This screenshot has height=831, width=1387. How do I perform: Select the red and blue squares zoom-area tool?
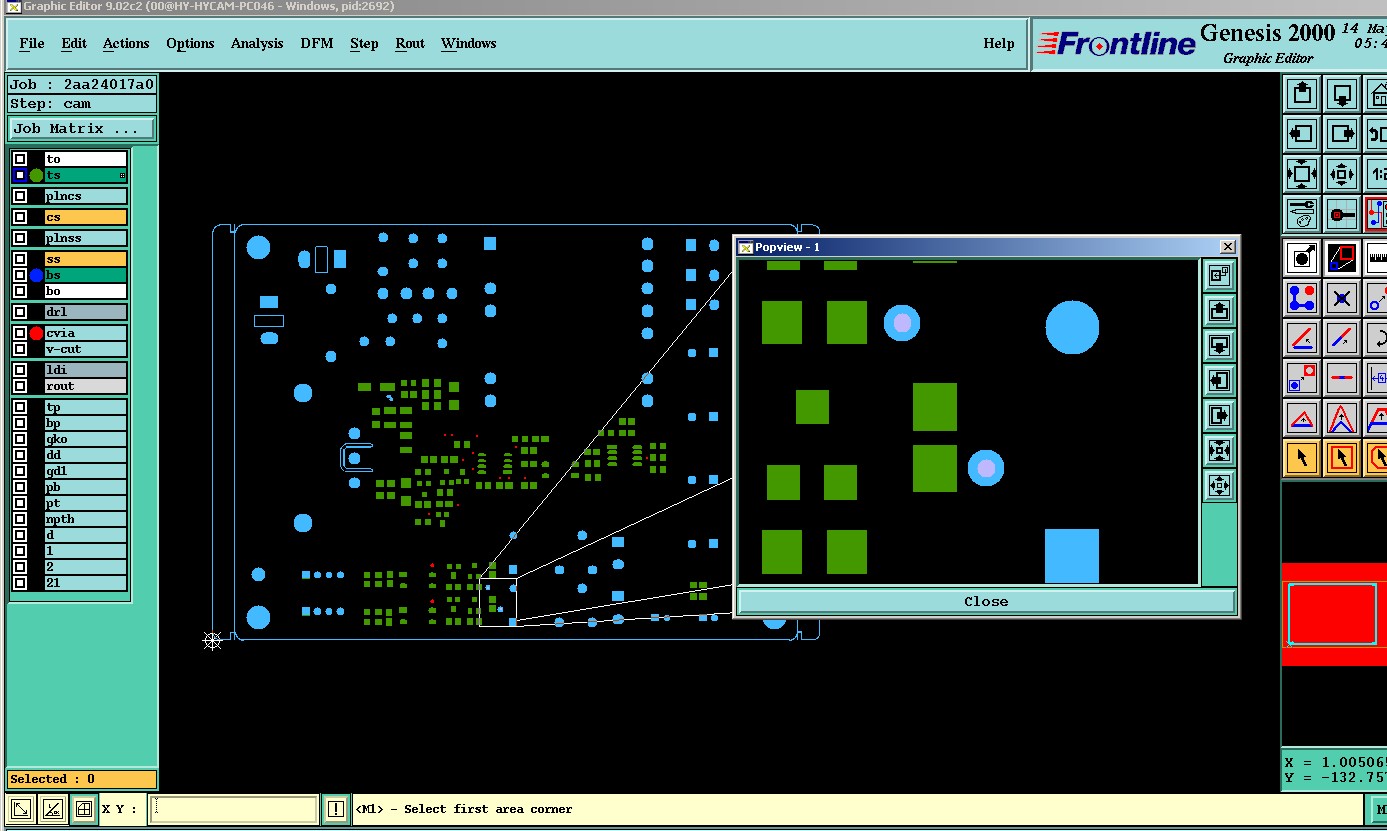click(1342, 258)
